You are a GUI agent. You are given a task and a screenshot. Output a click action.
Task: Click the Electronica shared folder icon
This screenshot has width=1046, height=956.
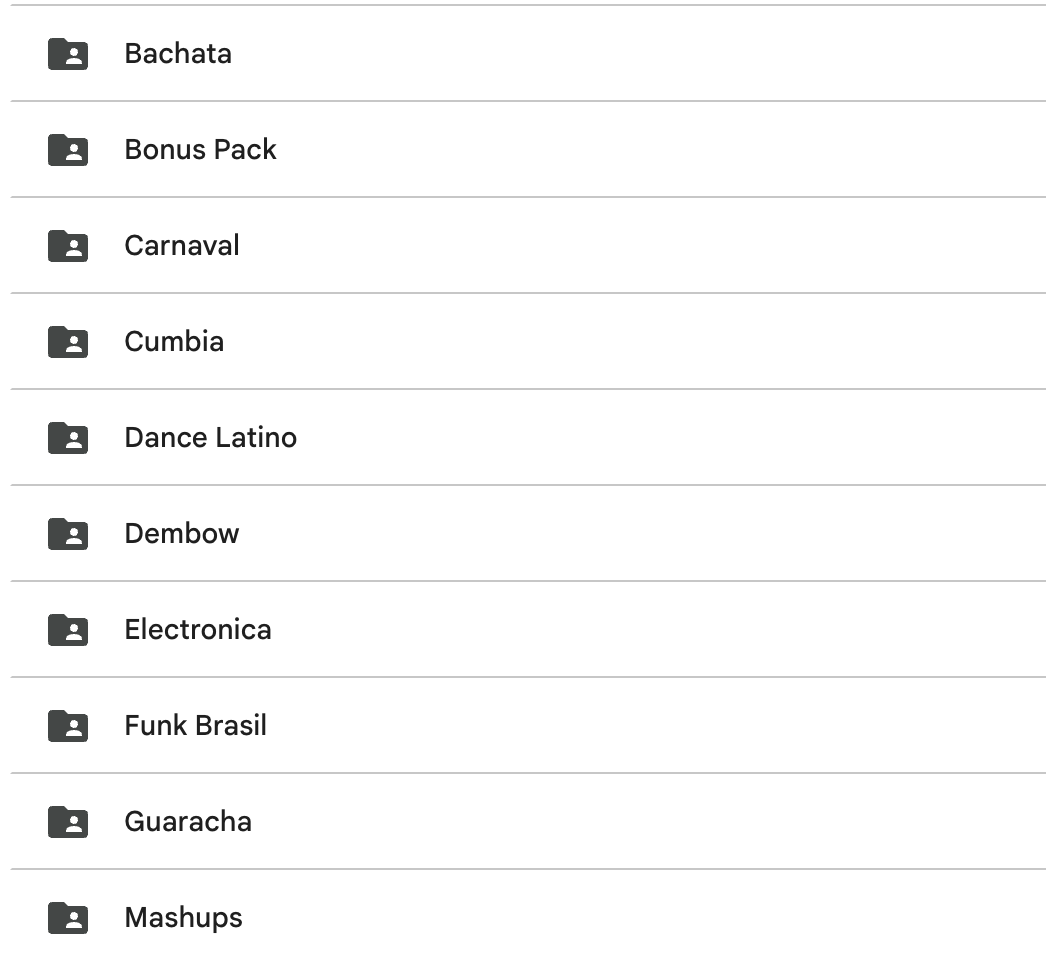coord(68,630)
